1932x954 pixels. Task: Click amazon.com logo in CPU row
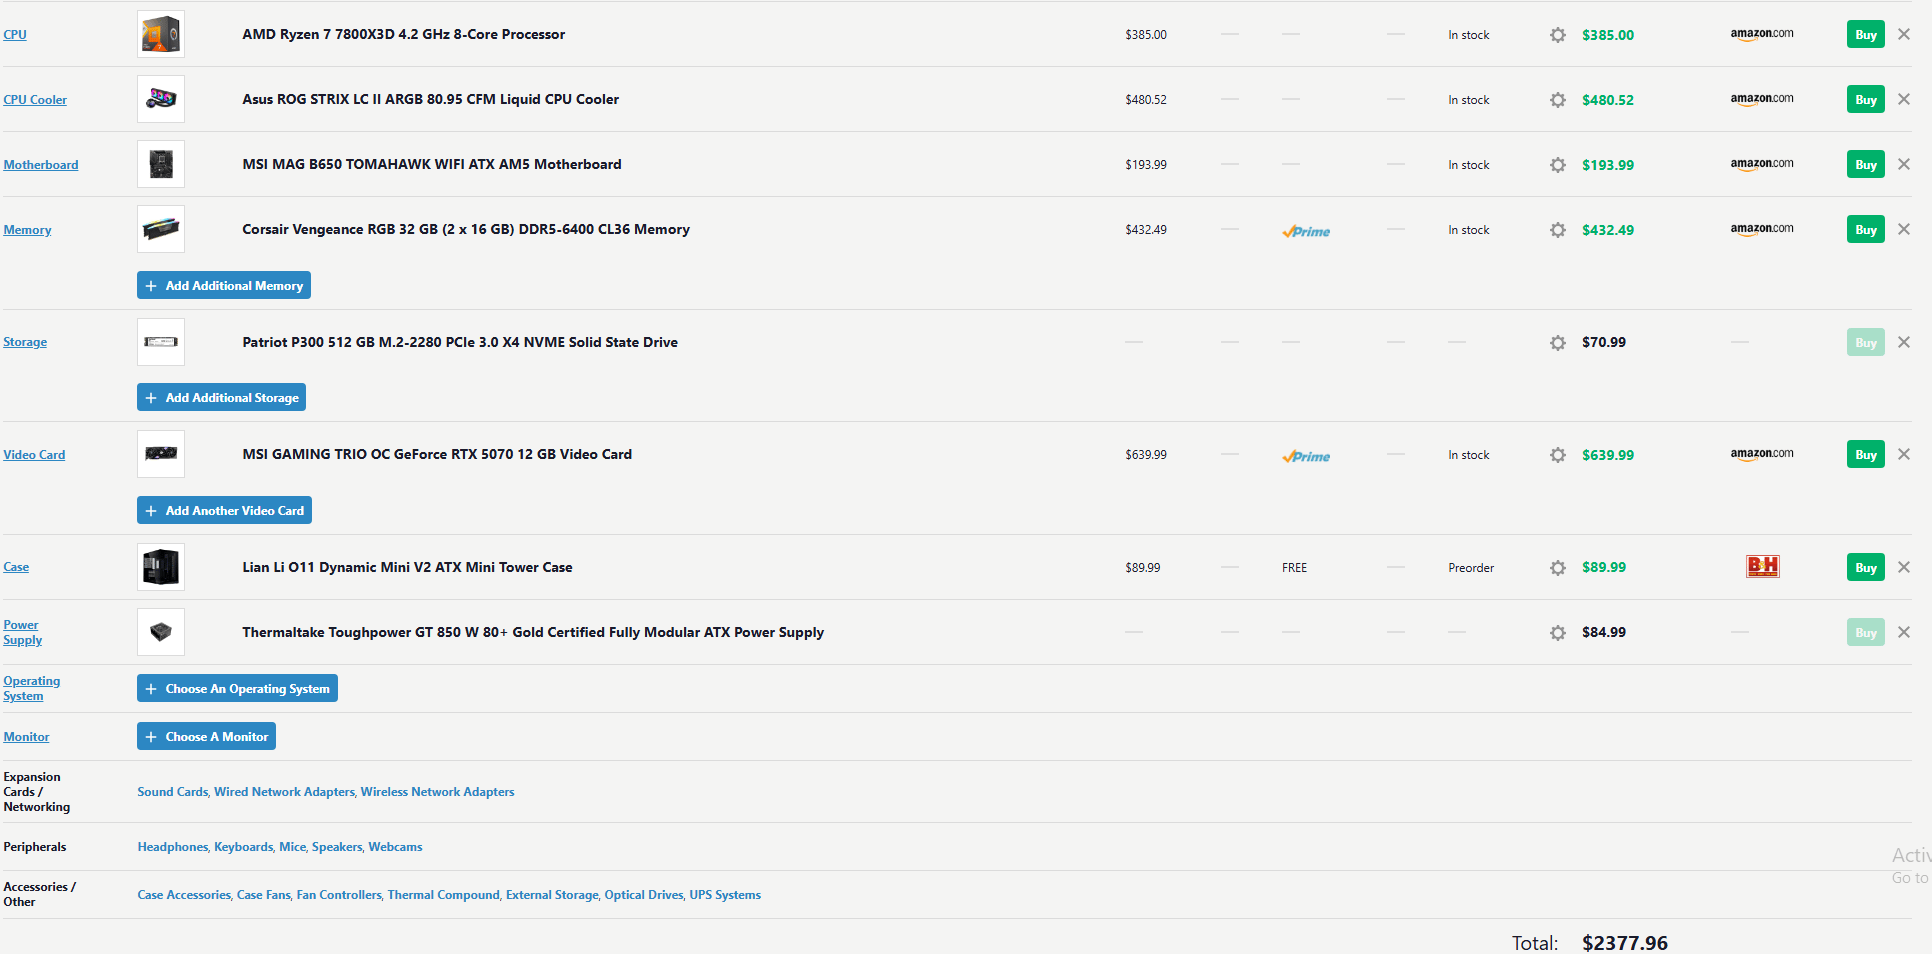(1762, 34)
